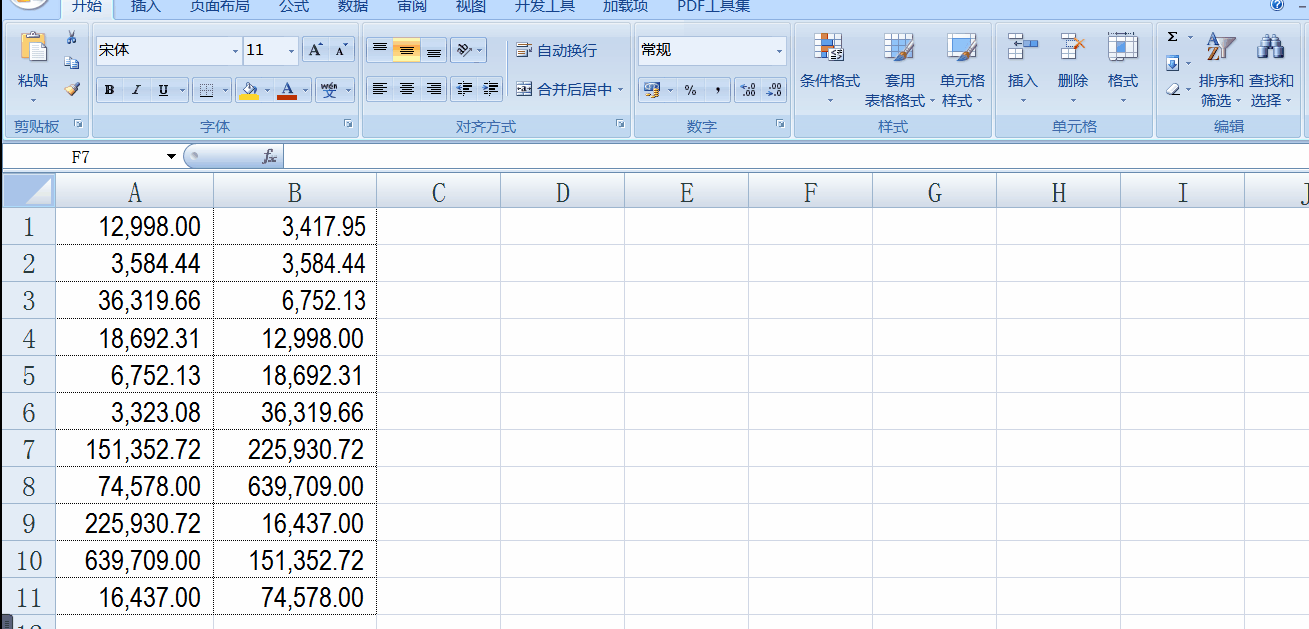Click the Increase Decimal icon
This screenshot has width=1309, height=629.
point(747,90)
